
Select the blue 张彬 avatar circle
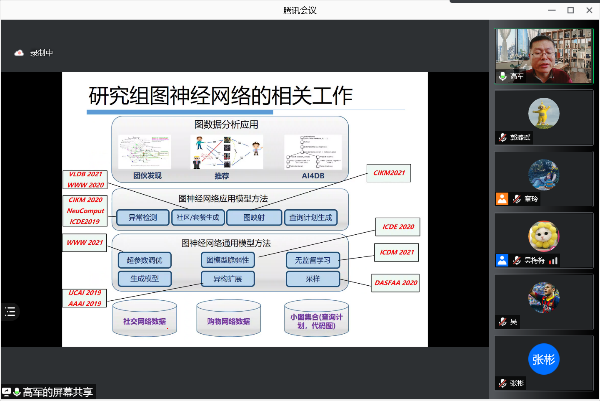(x=544, y=359)
